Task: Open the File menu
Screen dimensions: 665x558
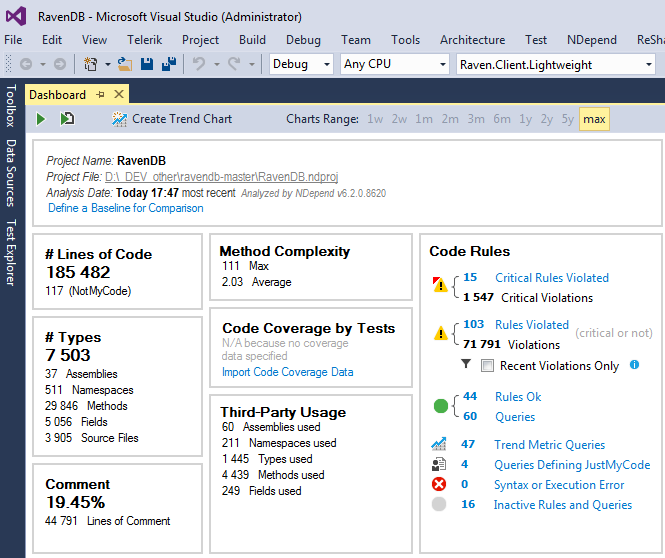Action: click(x=13, y=40)
